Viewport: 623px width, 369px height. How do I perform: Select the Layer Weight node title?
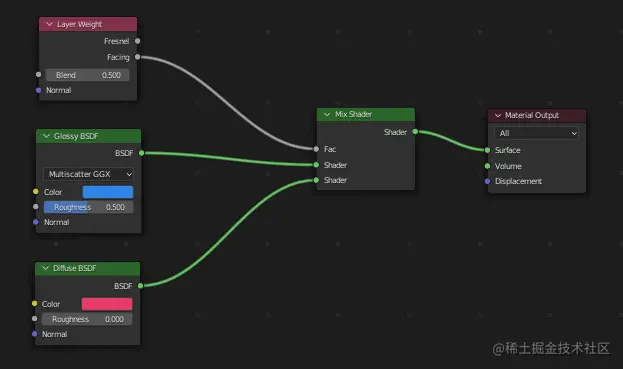click(79, 24)
